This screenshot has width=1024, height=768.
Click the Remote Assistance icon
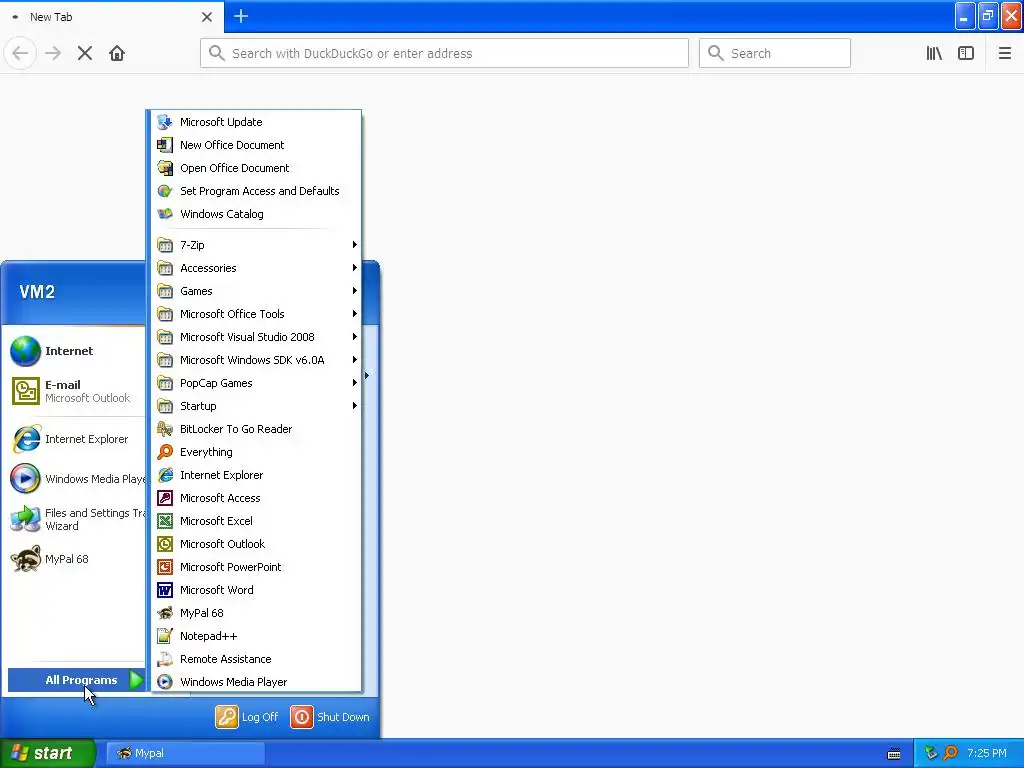(165, 659)
